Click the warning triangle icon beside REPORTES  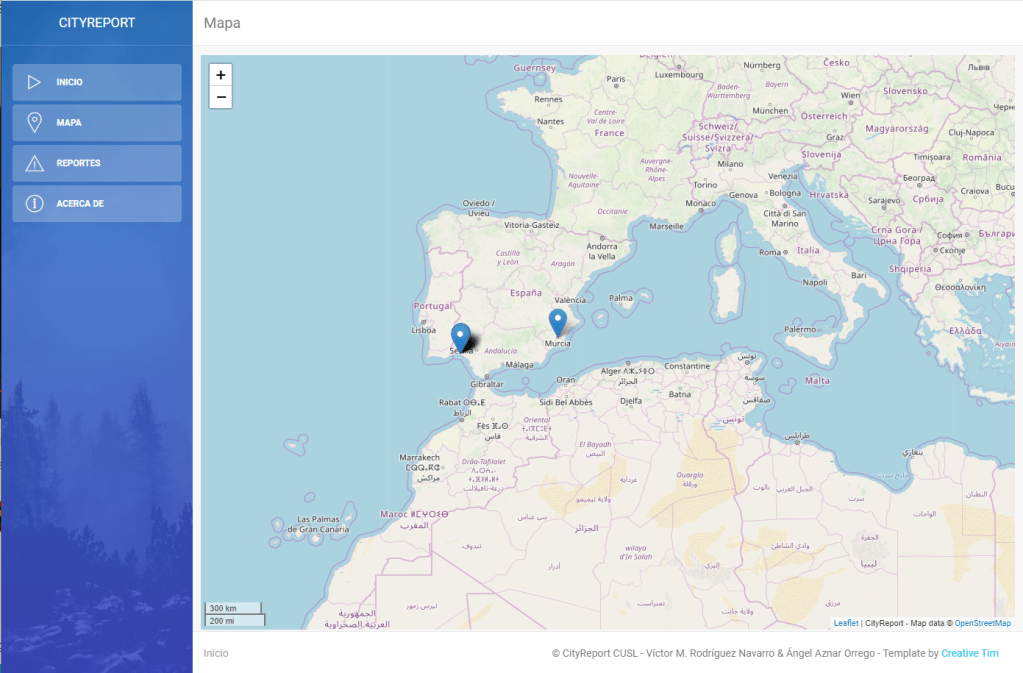coord(34,163)
